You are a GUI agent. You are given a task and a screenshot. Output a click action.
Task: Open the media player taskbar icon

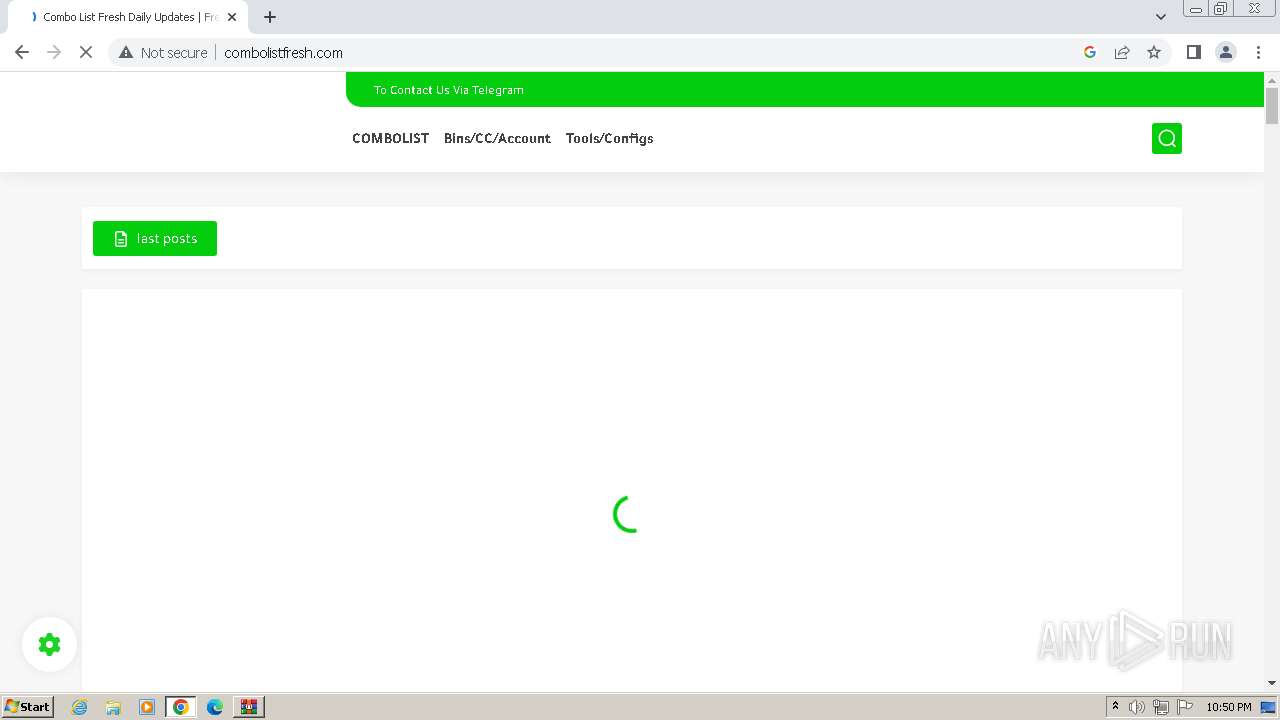(x=147, y=707)
